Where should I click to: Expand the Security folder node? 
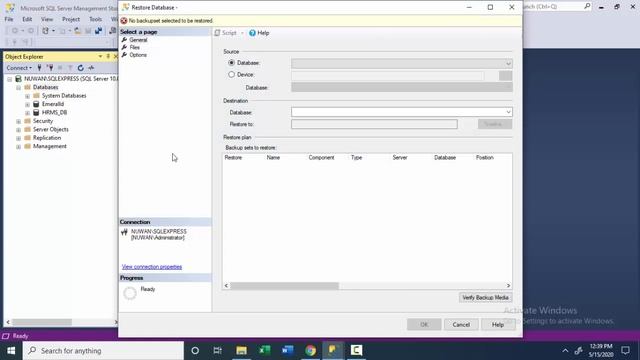(18, 121)
